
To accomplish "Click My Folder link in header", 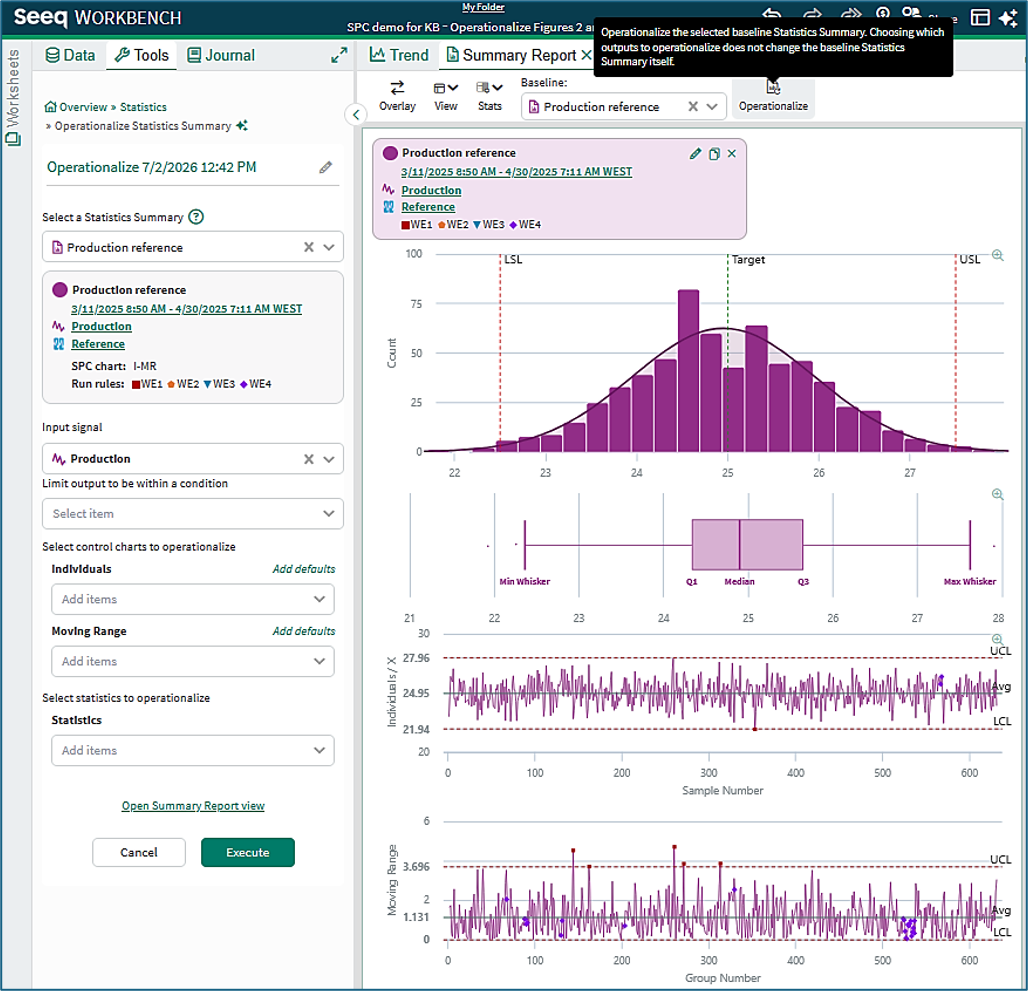I will [483, 7].
